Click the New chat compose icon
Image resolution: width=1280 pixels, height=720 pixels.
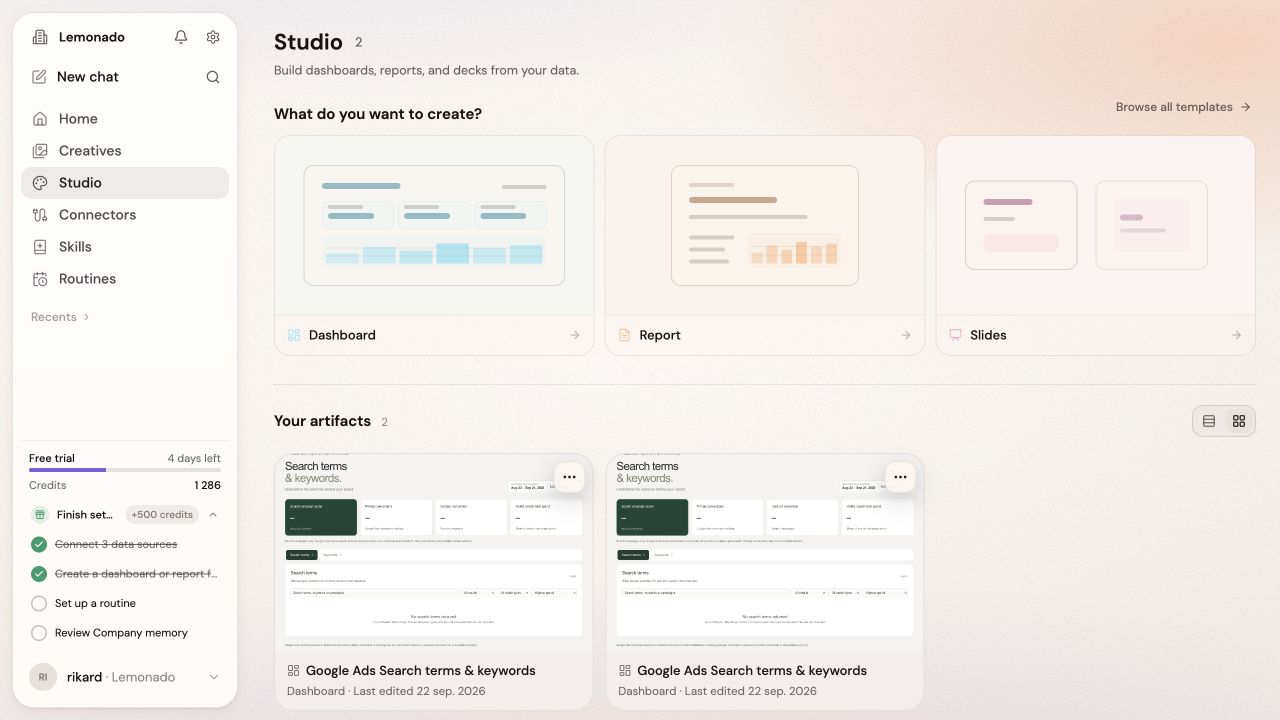pyautogui.click(x=40, y=77)
